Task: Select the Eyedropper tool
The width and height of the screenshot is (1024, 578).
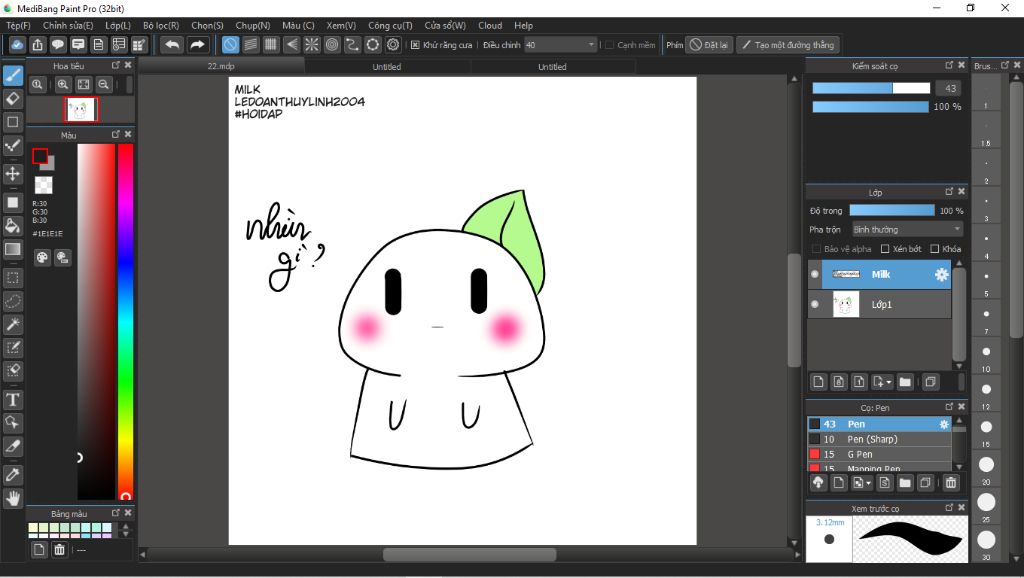Action: coord(13,475)
